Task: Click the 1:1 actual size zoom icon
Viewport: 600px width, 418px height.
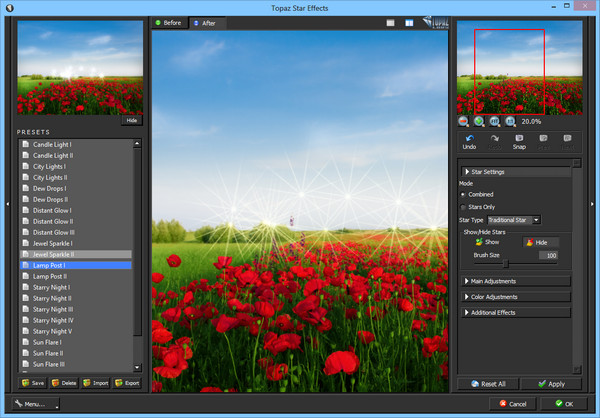Action: coord(509,122)
